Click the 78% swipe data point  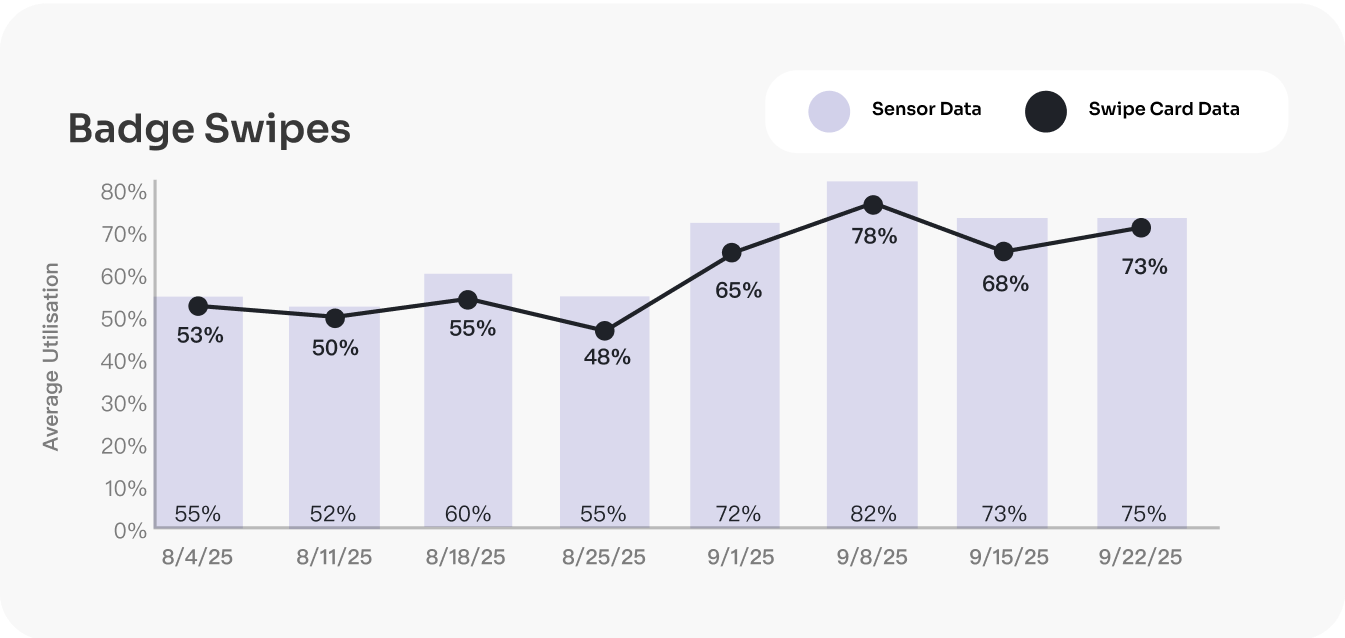[x=873, y=204]
